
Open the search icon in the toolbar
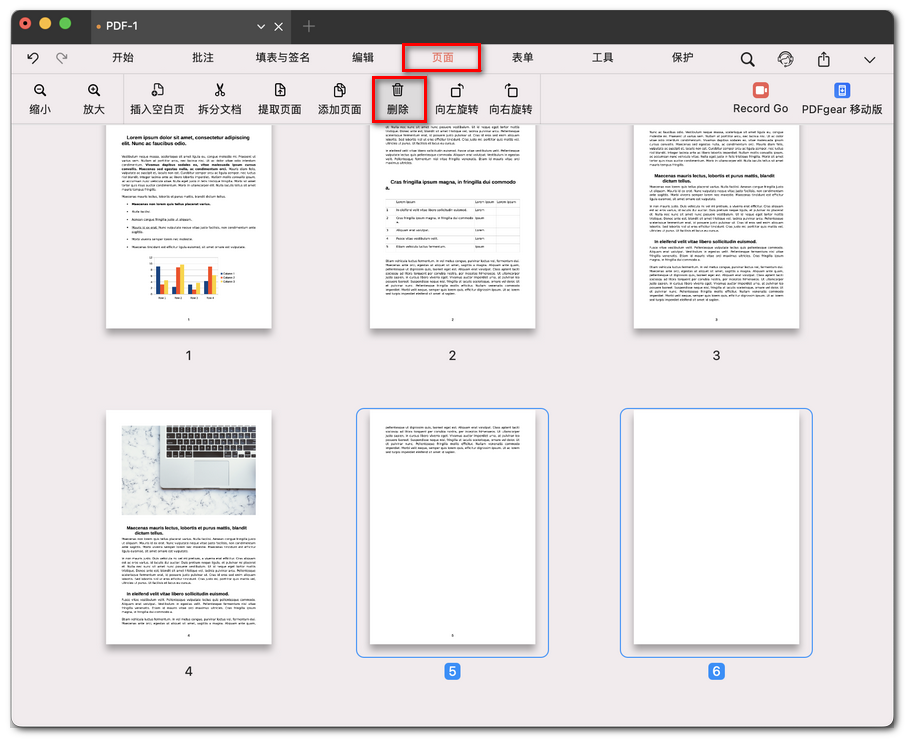tap(747, 58)
